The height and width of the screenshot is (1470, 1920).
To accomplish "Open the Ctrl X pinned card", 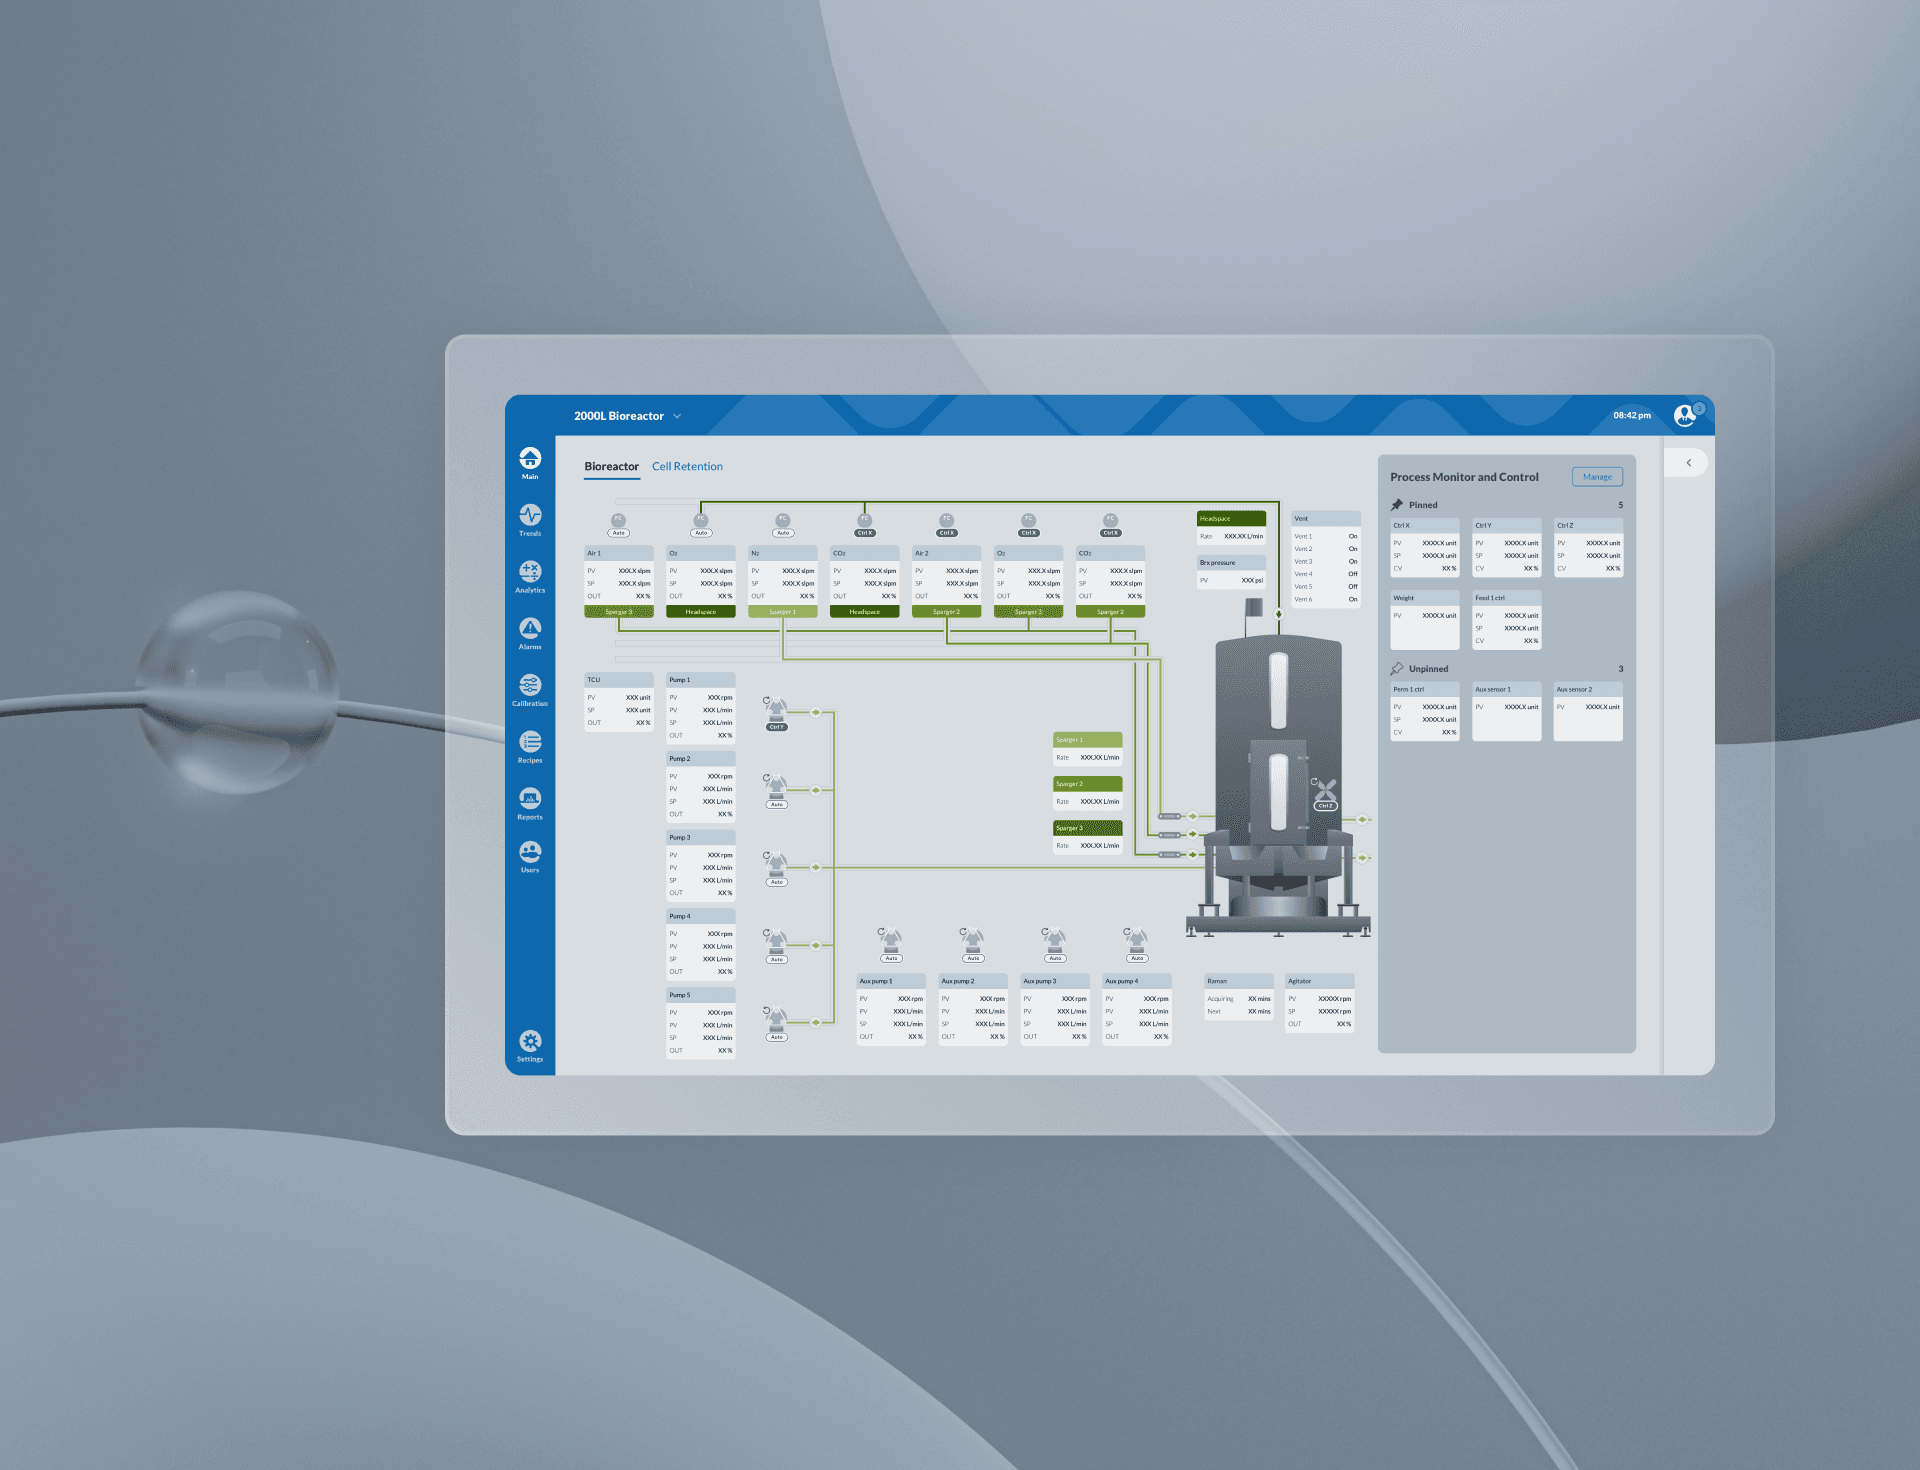I will tap(1425, 548).
